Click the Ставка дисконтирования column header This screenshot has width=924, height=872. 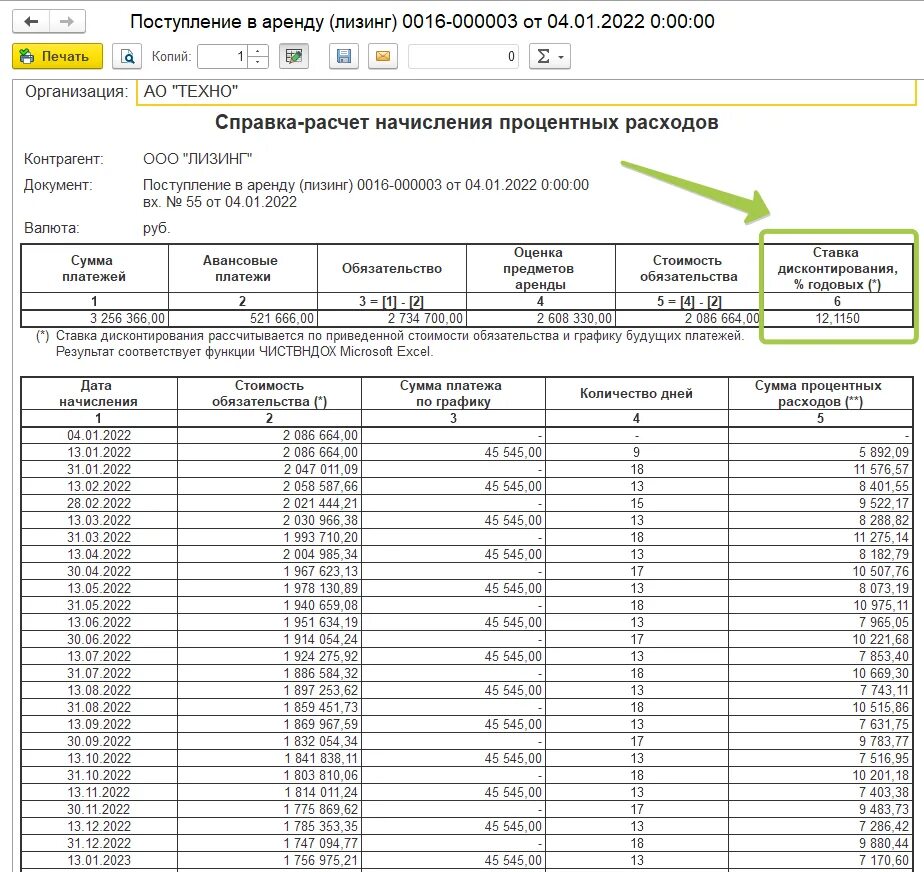(x=837, y=269)
